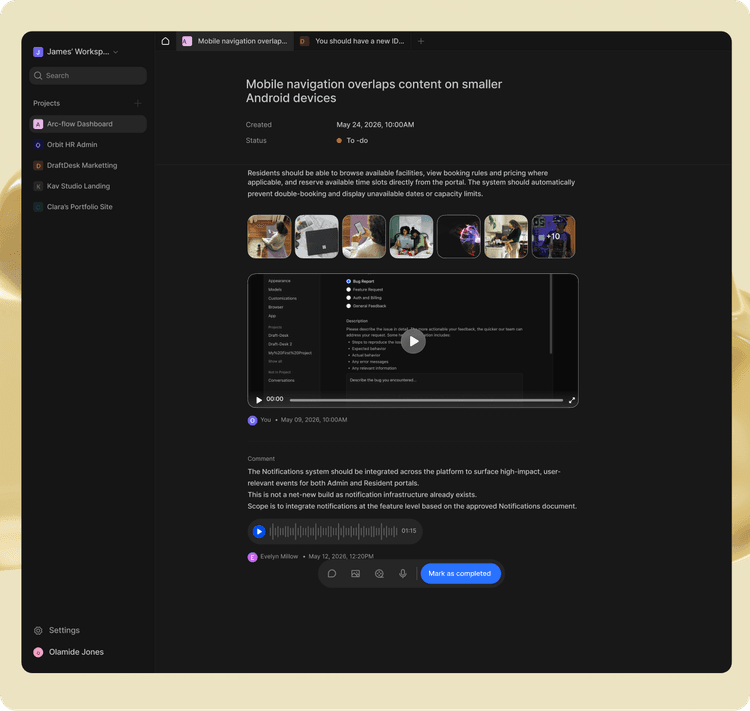Click the search magnifier icon

(x=38, y=76)
